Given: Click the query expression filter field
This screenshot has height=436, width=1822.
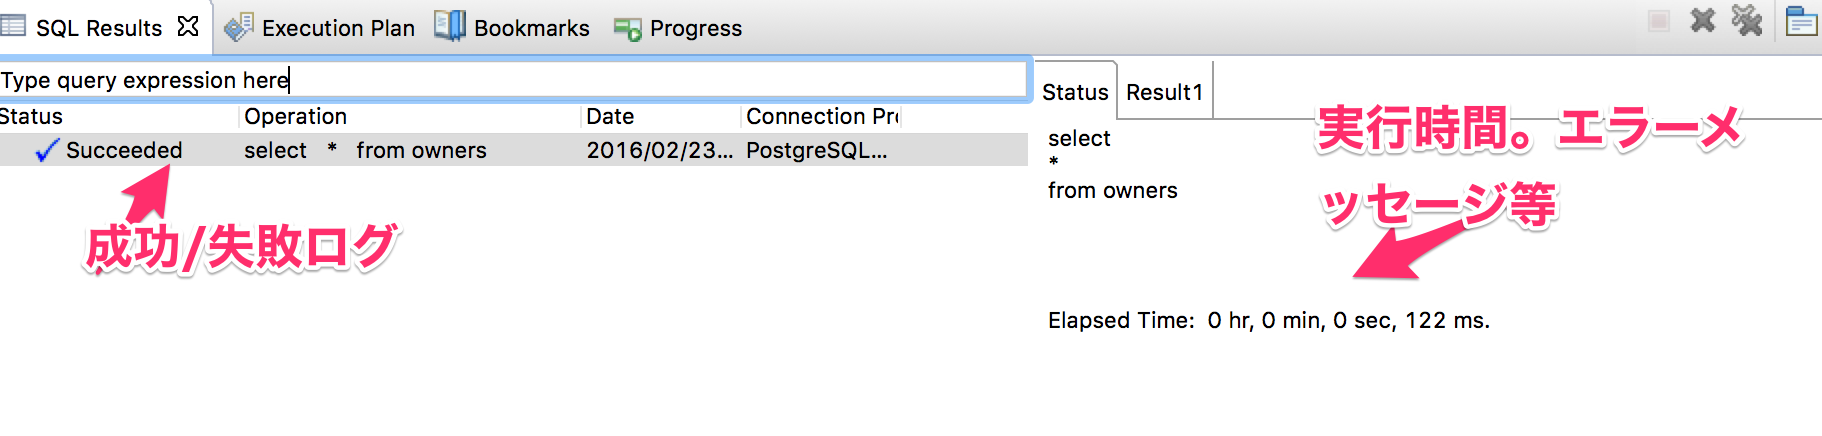Looking at the screenshot, I should point(512,80).
